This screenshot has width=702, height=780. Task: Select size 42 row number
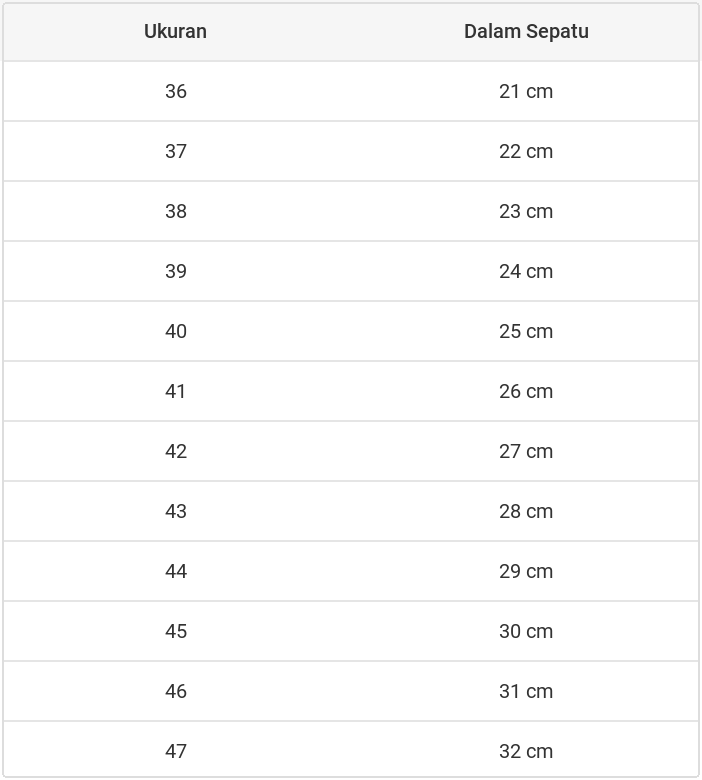pos(176,451)
